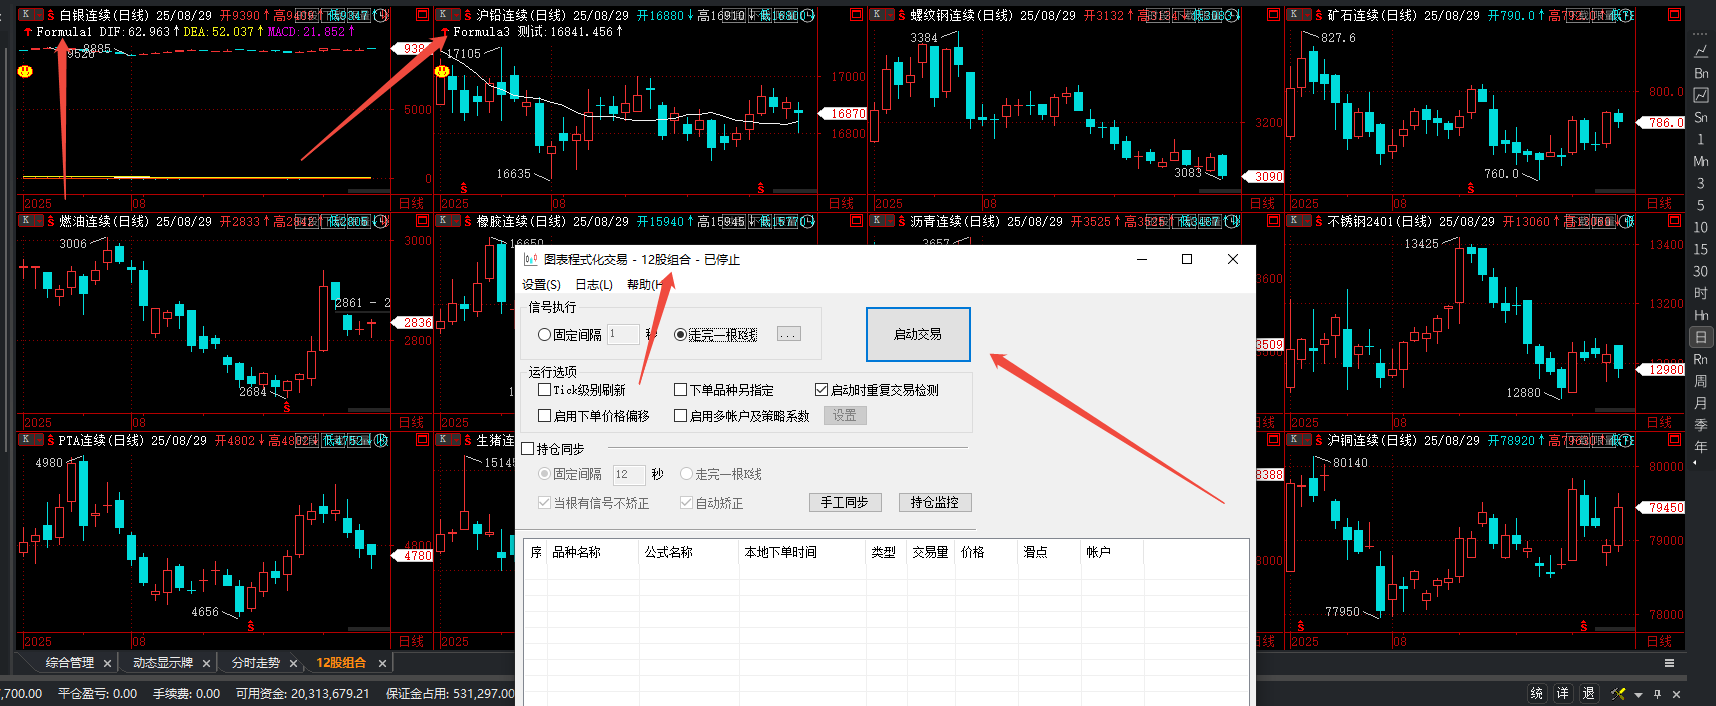This screenshot has height=706, width=1716.
Task: Select the 15 minute period
Action: [x=1701, y=250]
